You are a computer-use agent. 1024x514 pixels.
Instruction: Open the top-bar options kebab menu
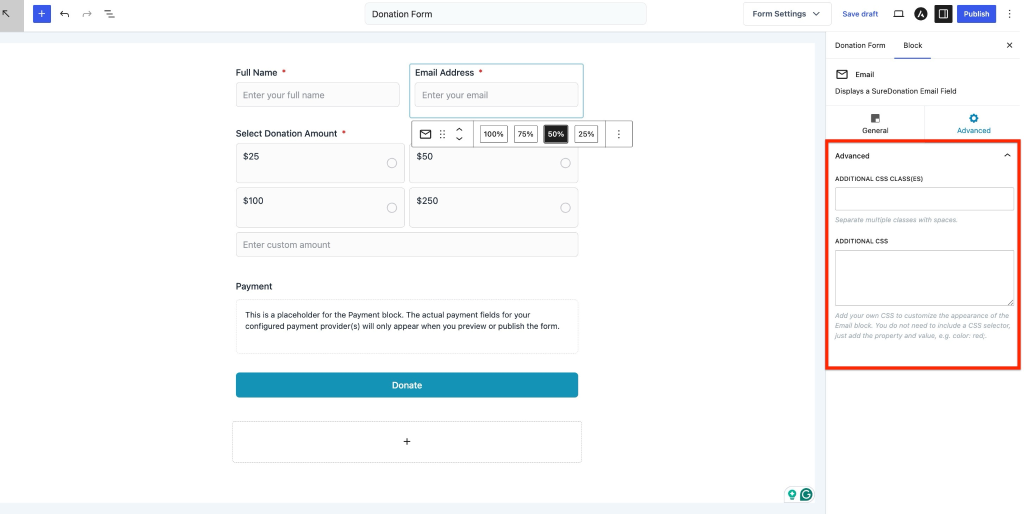coord(1010,14)
